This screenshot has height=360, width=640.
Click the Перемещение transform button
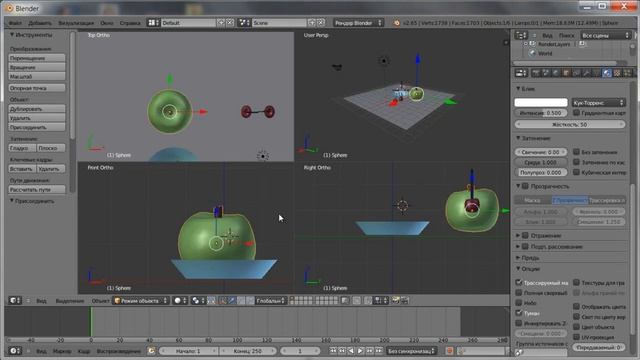(37, 58)
